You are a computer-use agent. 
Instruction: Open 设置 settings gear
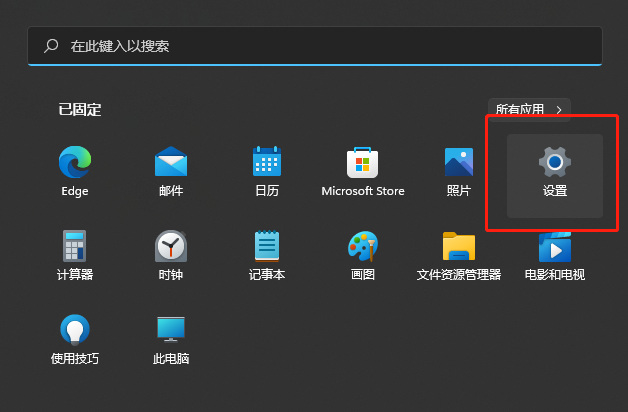pyautogui.click(x=555, y=176)
